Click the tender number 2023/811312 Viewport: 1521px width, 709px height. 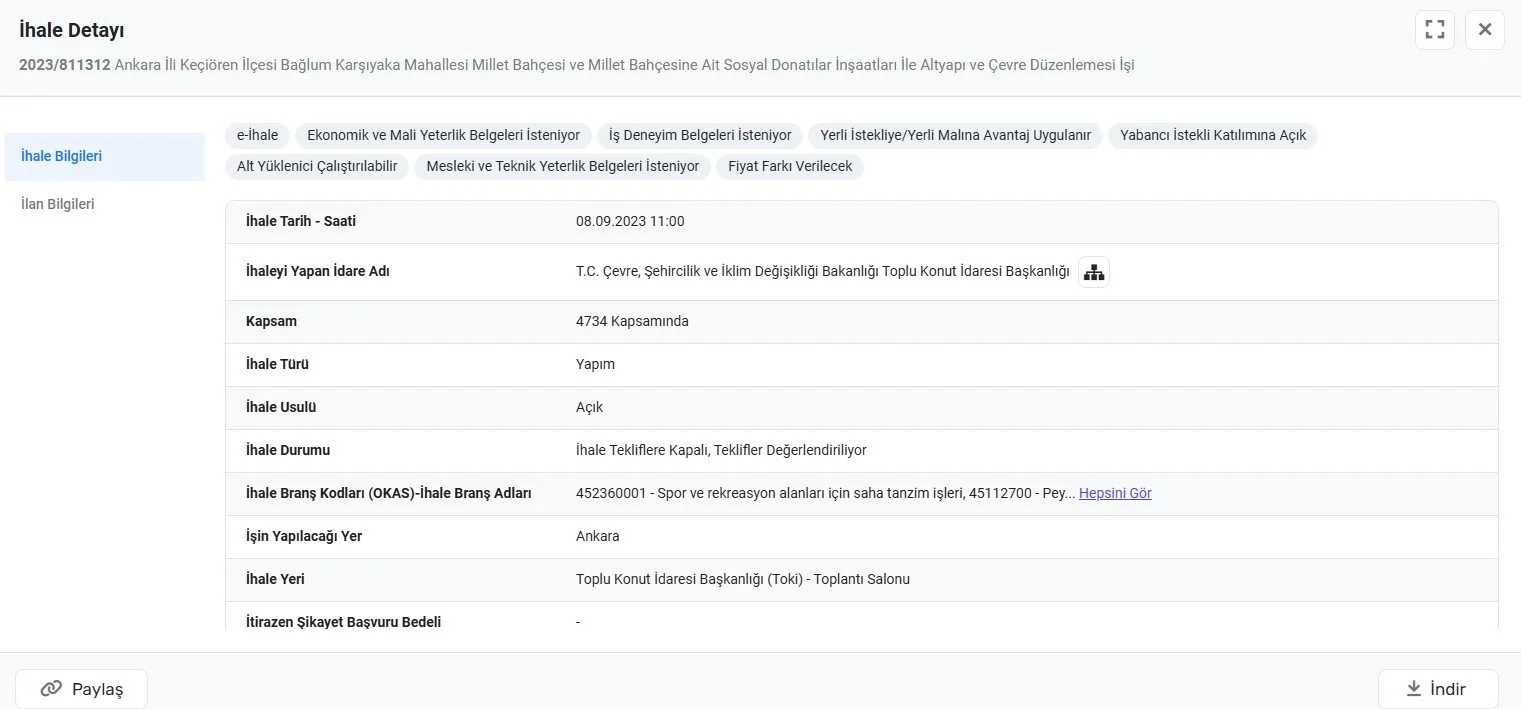click(65, 65)
